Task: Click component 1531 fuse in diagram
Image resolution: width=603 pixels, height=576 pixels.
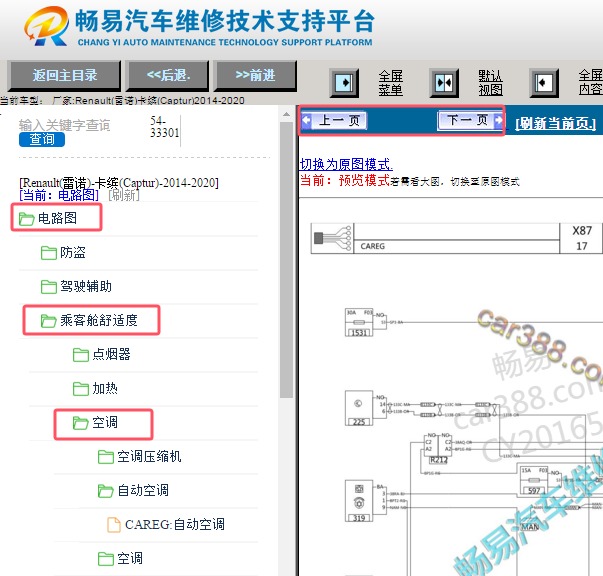Action: coord(359,322)
